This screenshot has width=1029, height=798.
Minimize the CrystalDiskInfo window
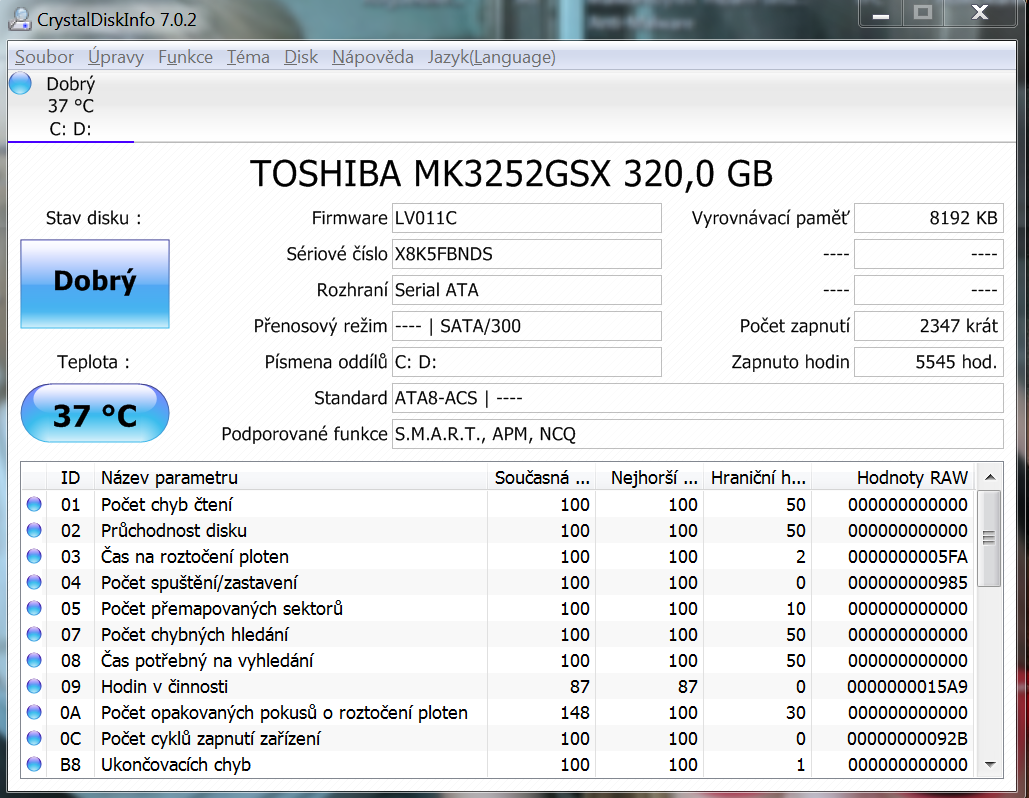(881, 13)
